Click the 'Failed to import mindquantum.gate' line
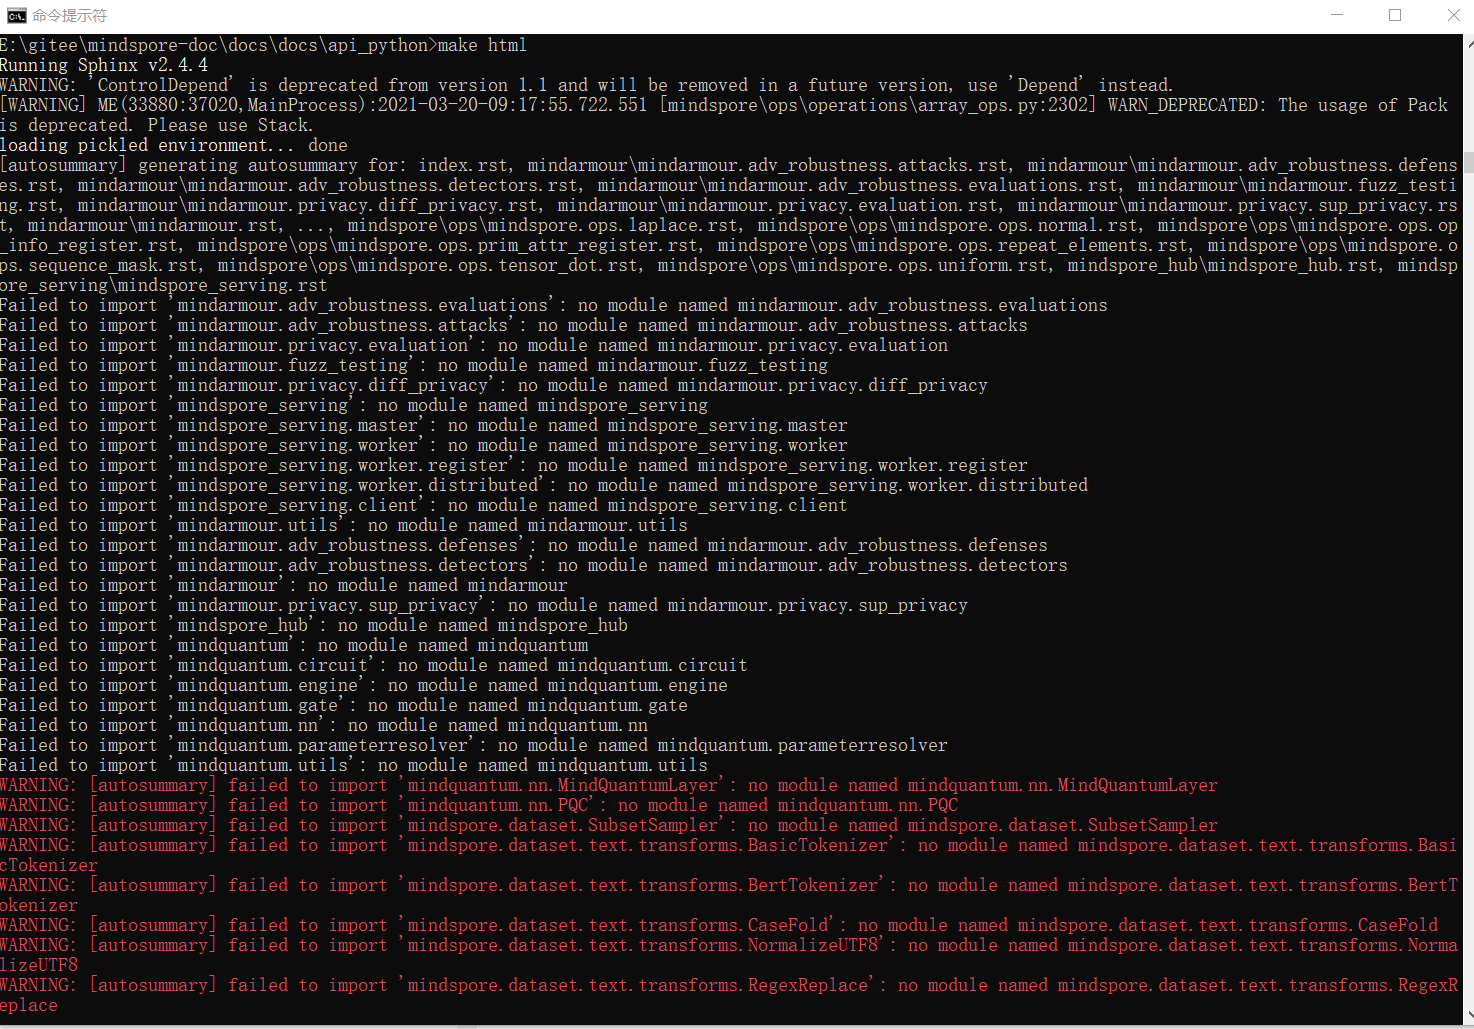Image resolution: width=1474 pixels, height=1029 pixels. click(x=344, y=705)
